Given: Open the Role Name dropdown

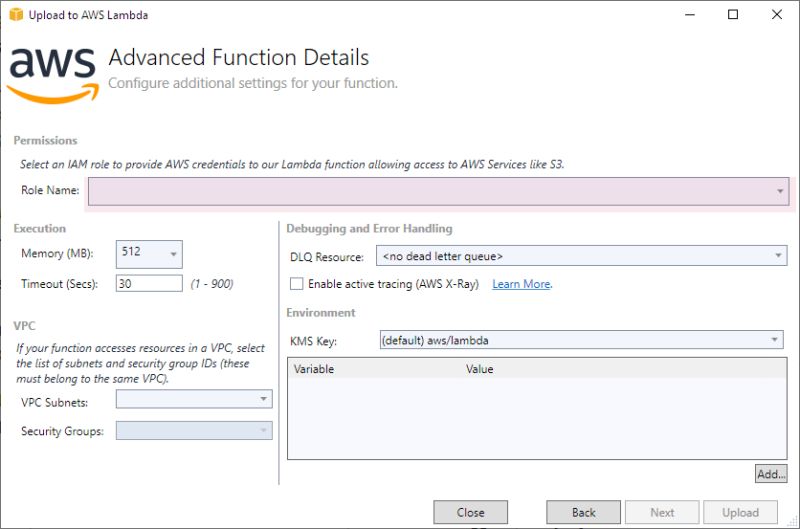Looking at the screenshot, I should click(x=438, y=191).
